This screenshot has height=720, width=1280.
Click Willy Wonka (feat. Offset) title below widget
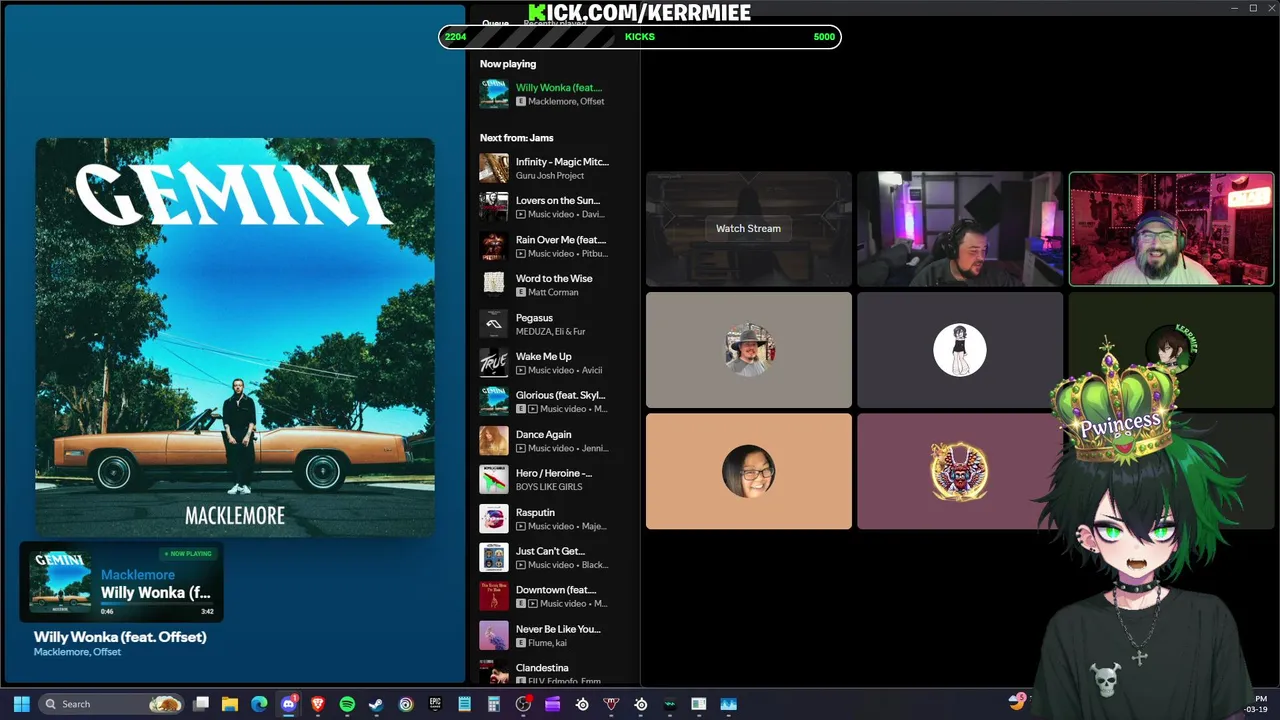pos(120,637)
